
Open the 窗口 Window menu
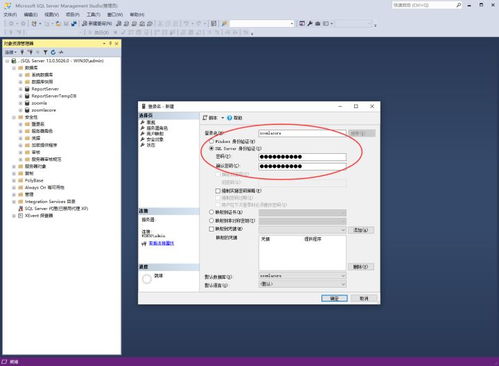pos(115,15)
